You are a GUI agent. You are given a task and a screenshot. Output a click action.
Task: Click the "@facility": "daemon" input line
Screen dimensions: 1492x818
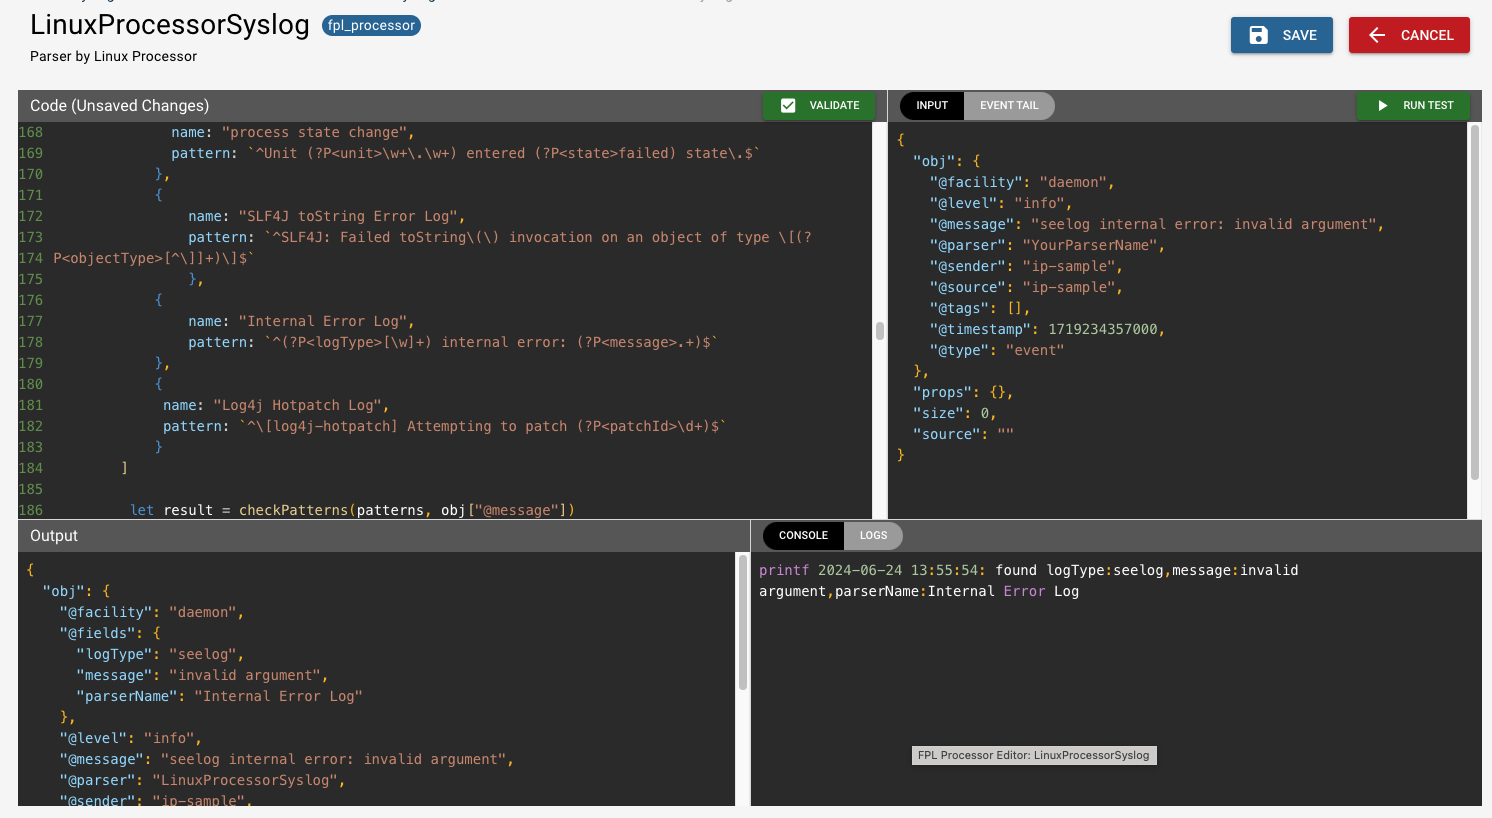[1022, 182]
